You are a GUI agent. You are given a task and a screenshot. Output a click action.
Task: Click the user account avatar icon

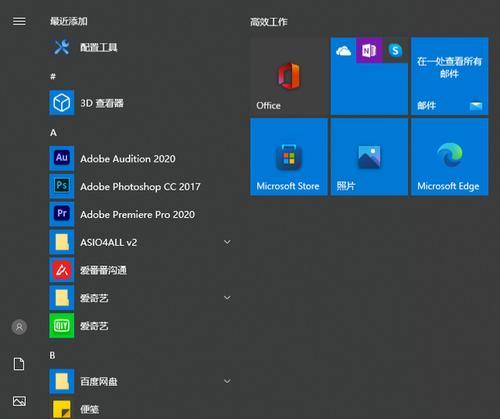point(19,327)
